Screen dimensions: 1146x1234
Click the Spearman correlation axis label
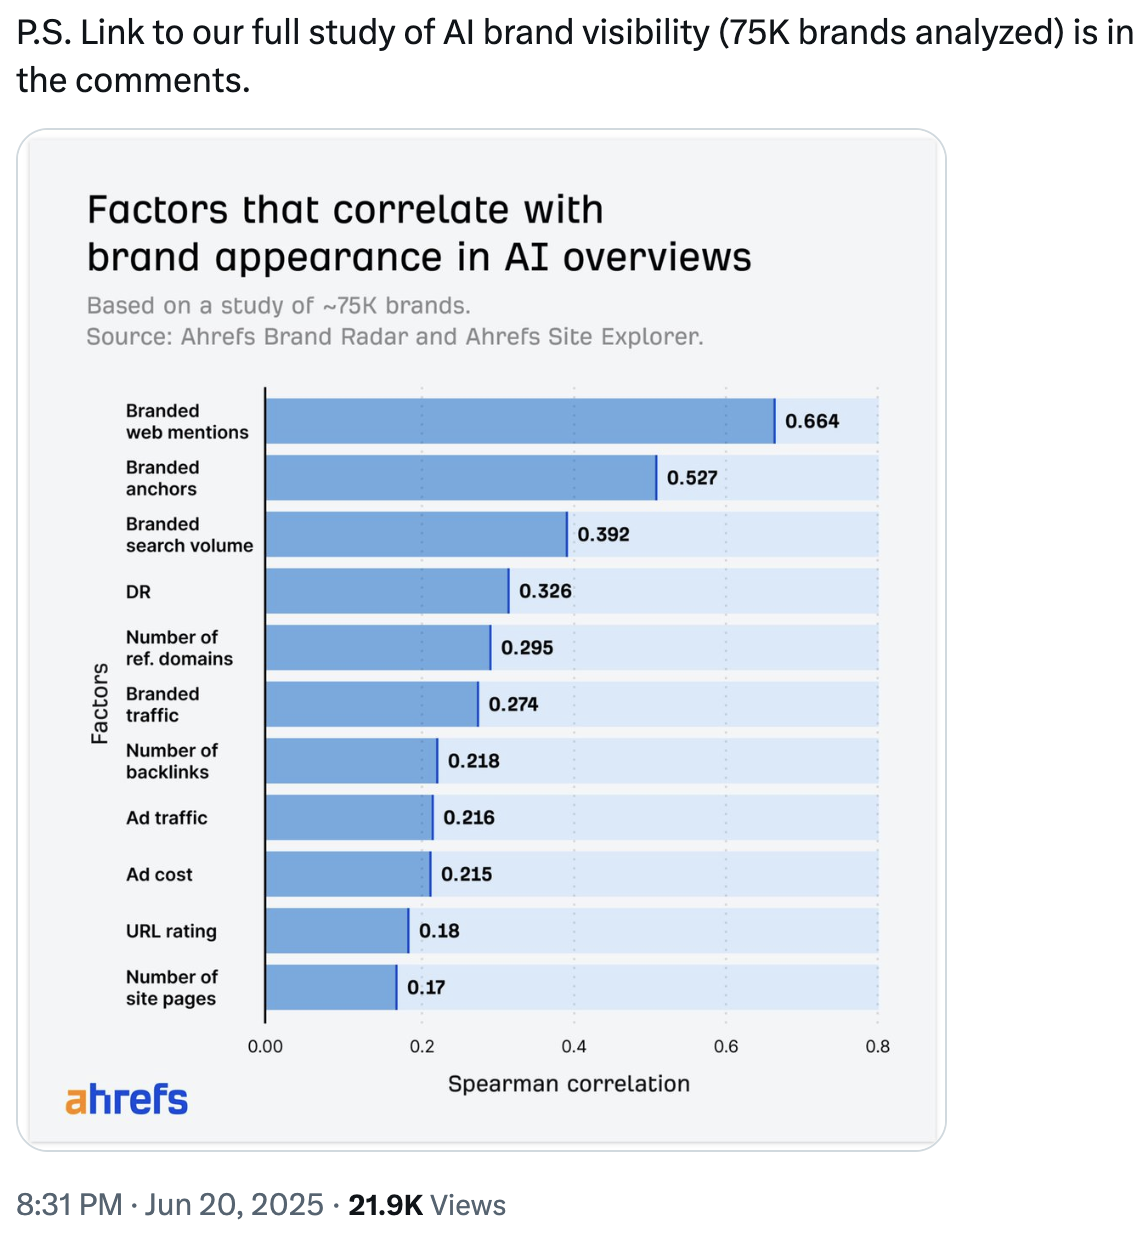click(x=568, y=1084)
